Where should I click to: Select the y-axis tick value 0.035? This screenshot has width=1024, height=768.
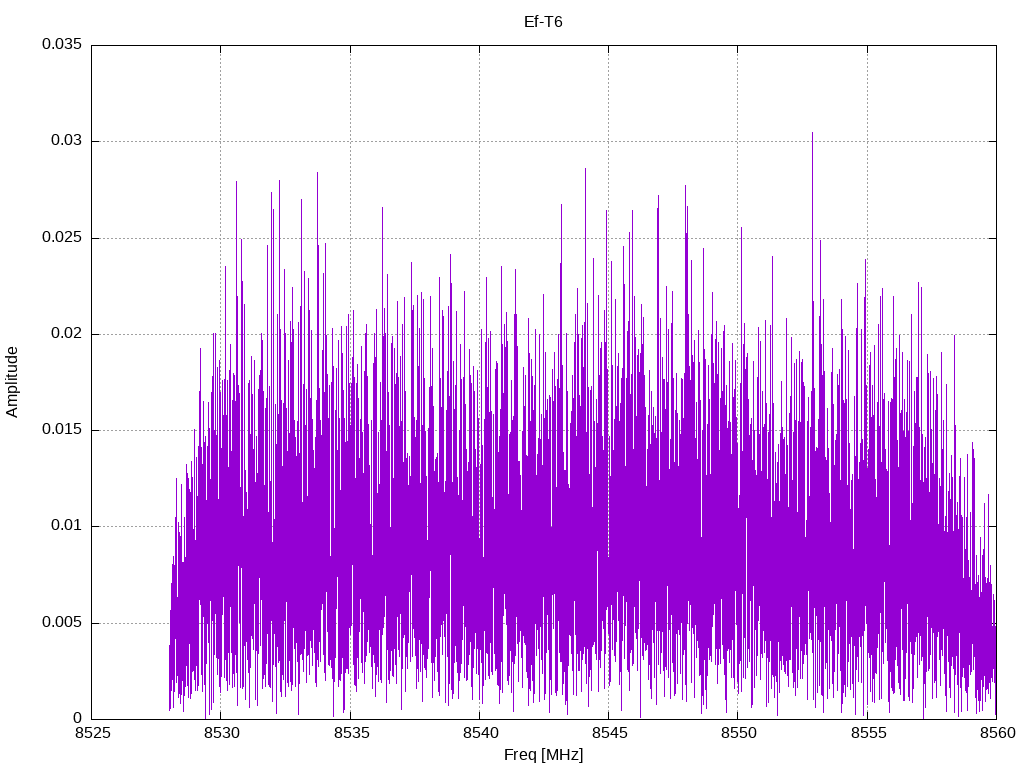[62, 44]
